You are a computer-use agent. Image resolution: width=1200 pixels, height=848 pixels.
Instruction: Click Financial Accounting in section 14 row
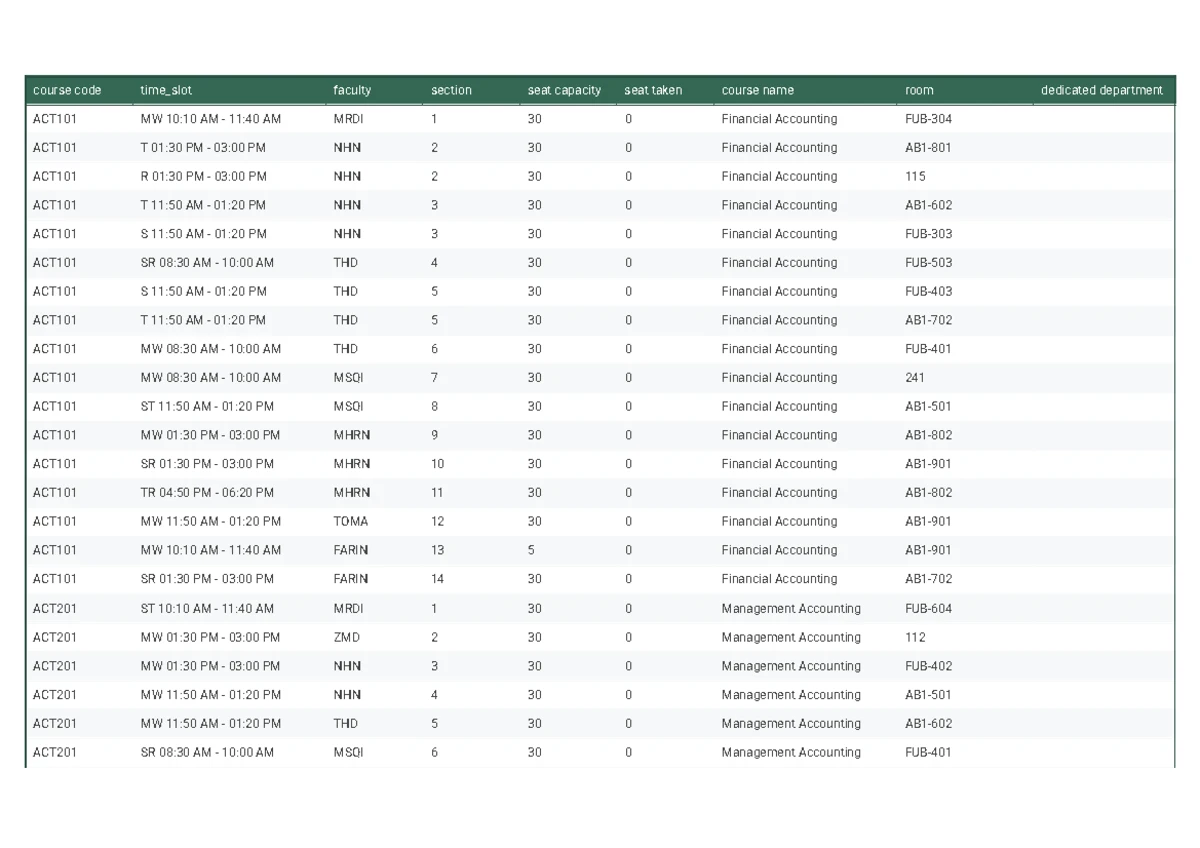(779, 580)
